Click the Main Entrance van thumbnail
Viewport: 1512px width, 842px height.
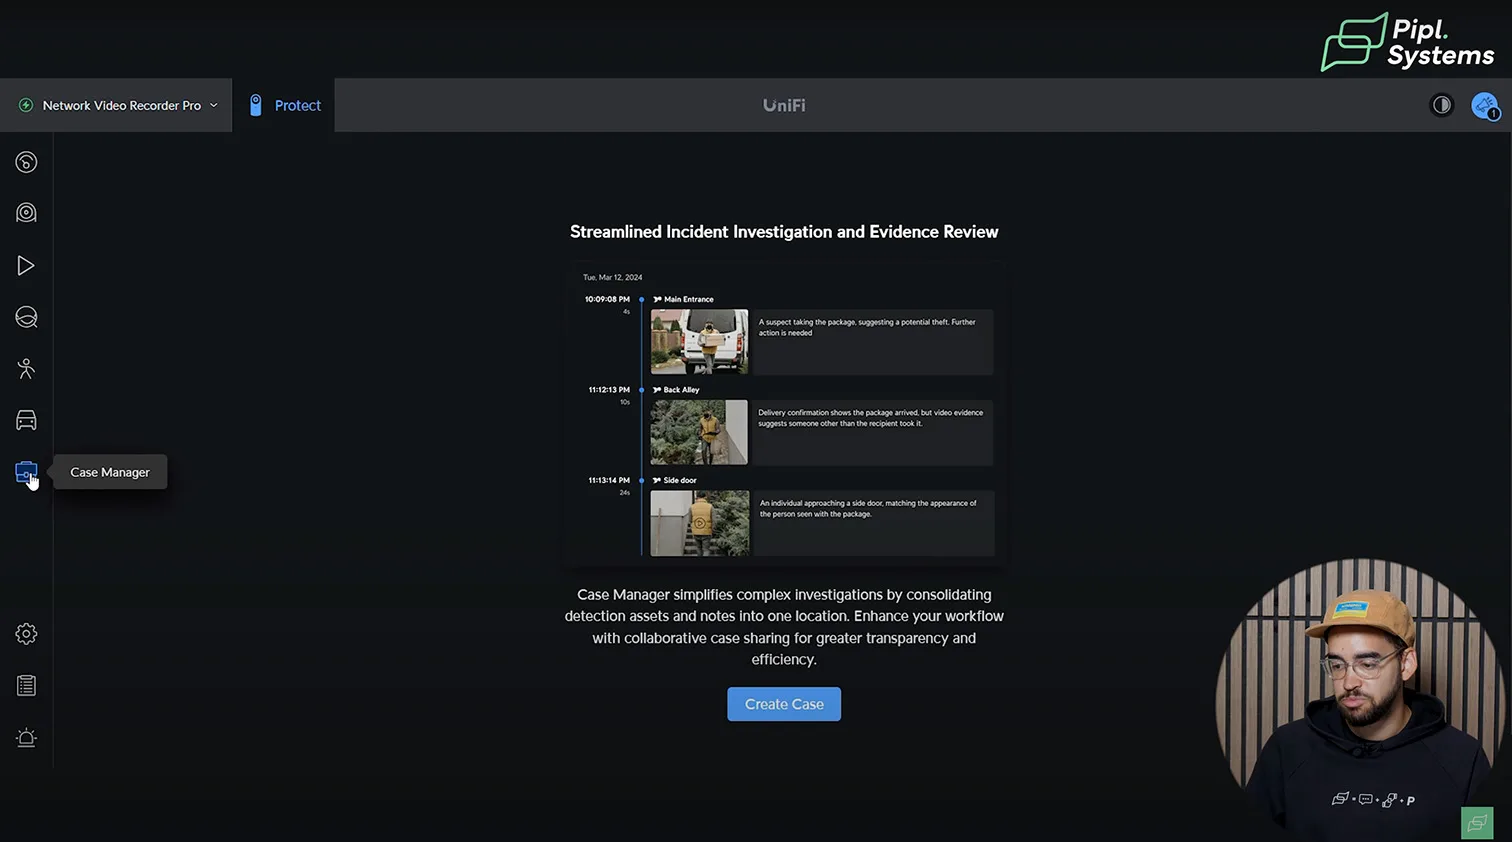point(699,341)
